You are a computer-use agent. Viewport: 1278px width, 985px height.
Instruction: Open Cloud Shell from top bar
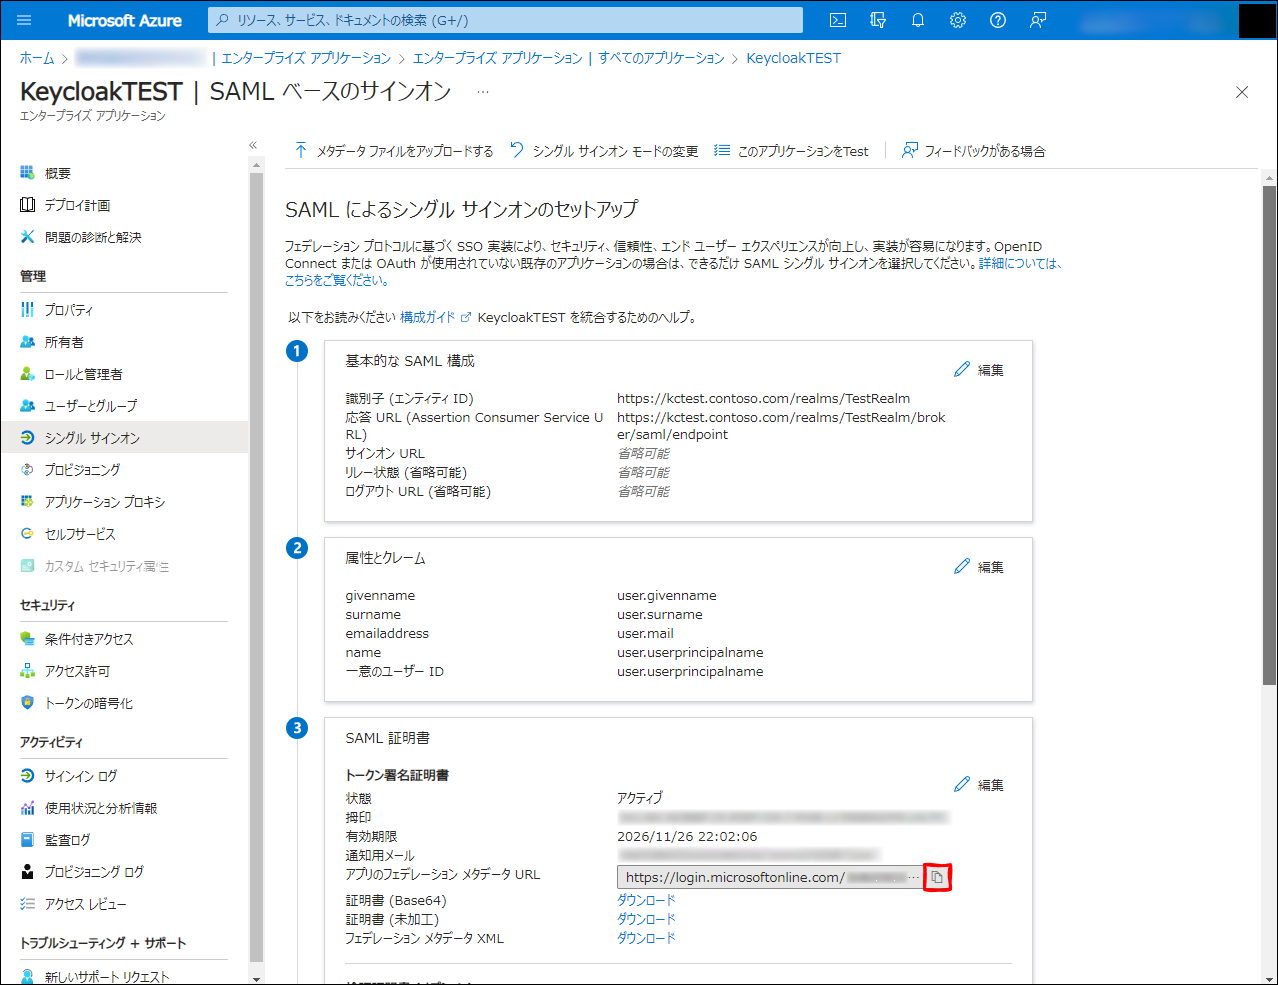(838, 20)
